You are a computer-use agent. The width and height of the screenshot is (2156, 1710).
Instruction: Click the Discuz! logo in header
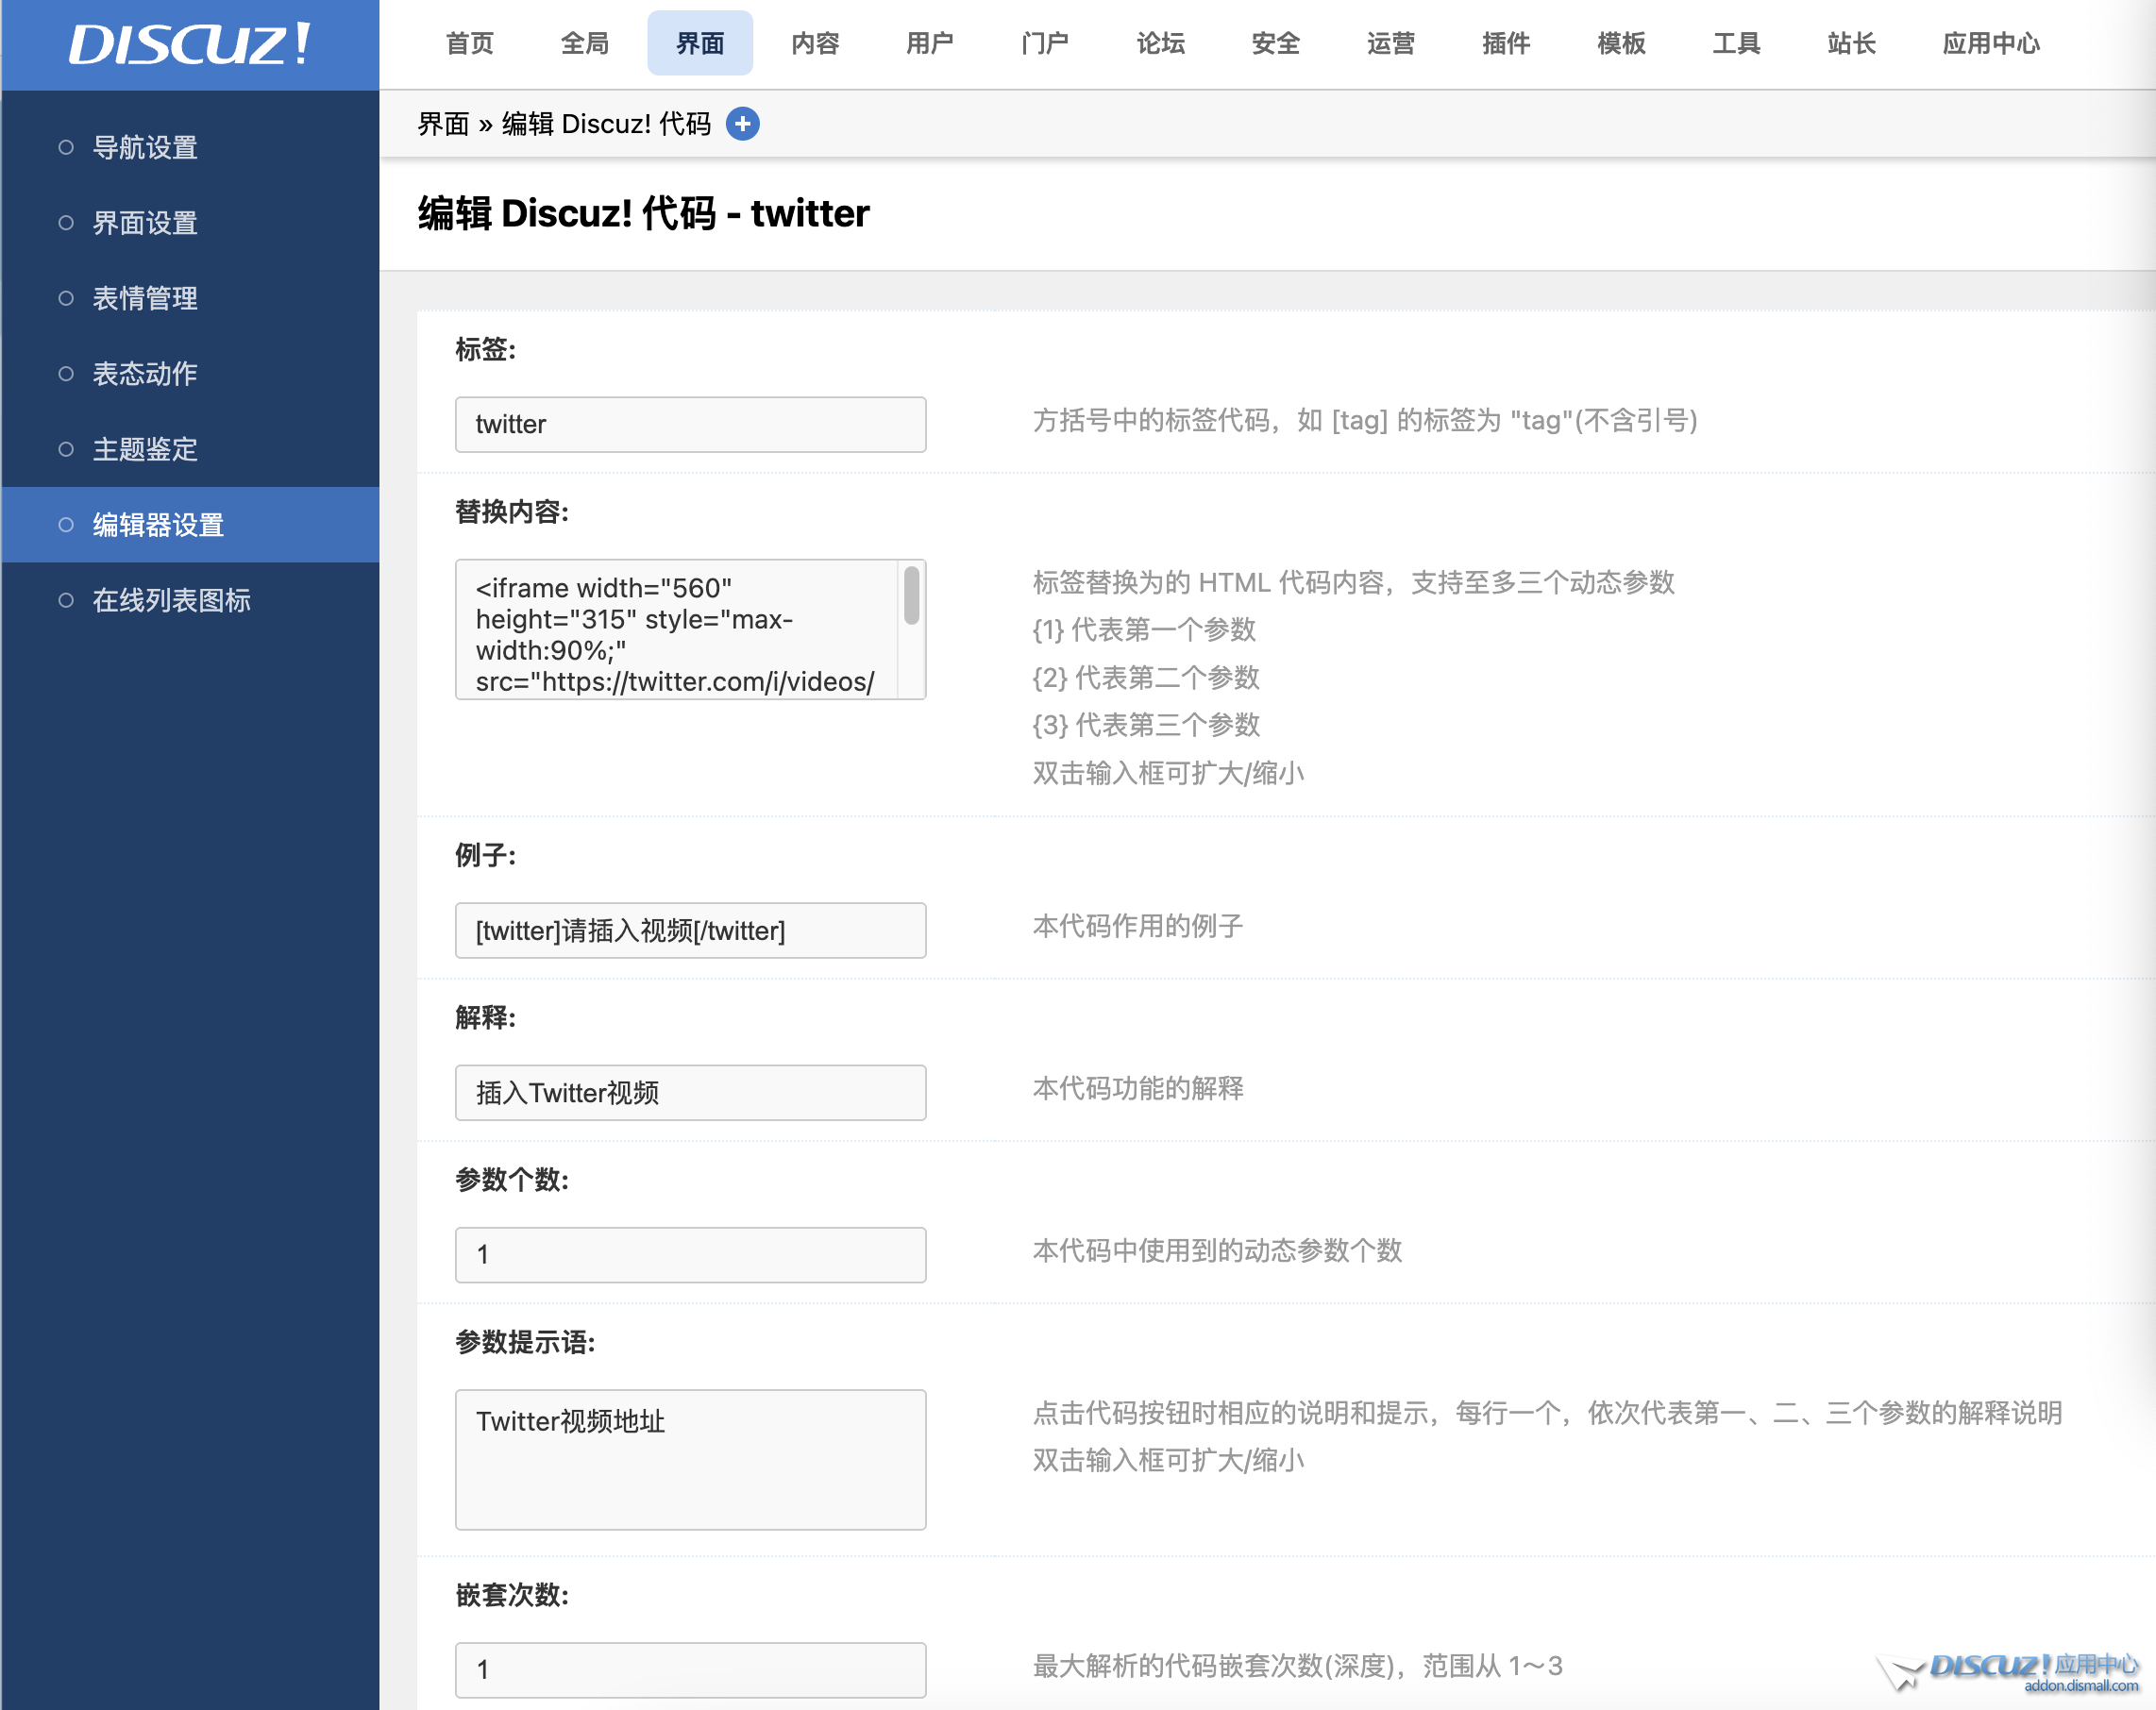click(189, 45)
